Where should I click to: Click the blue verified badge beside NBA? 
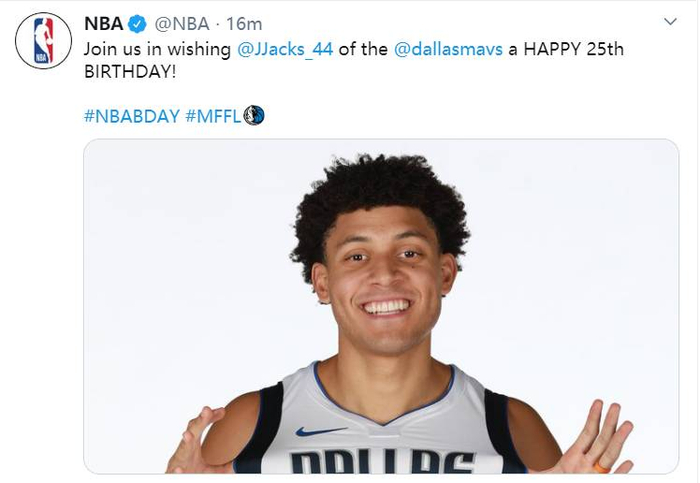(137, 24)
